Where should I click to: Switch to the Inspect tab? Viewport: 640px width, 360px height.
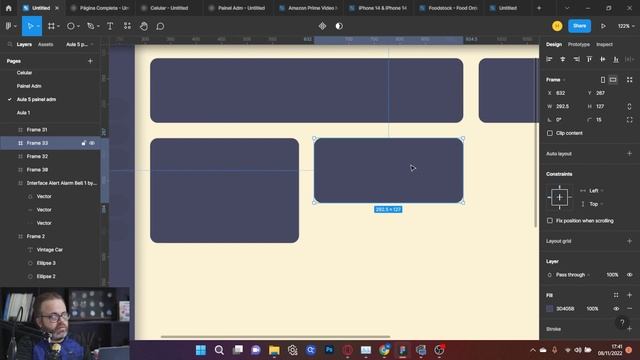[x=604, y=44]
